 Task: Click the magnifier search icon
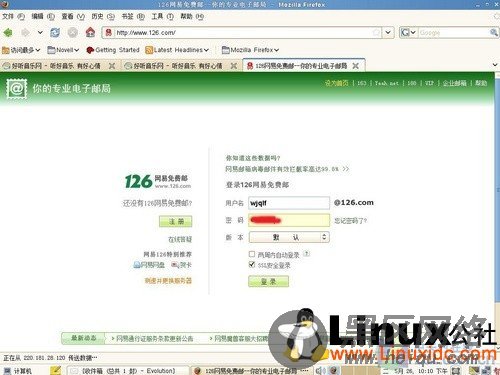click(x=494, y=33)
